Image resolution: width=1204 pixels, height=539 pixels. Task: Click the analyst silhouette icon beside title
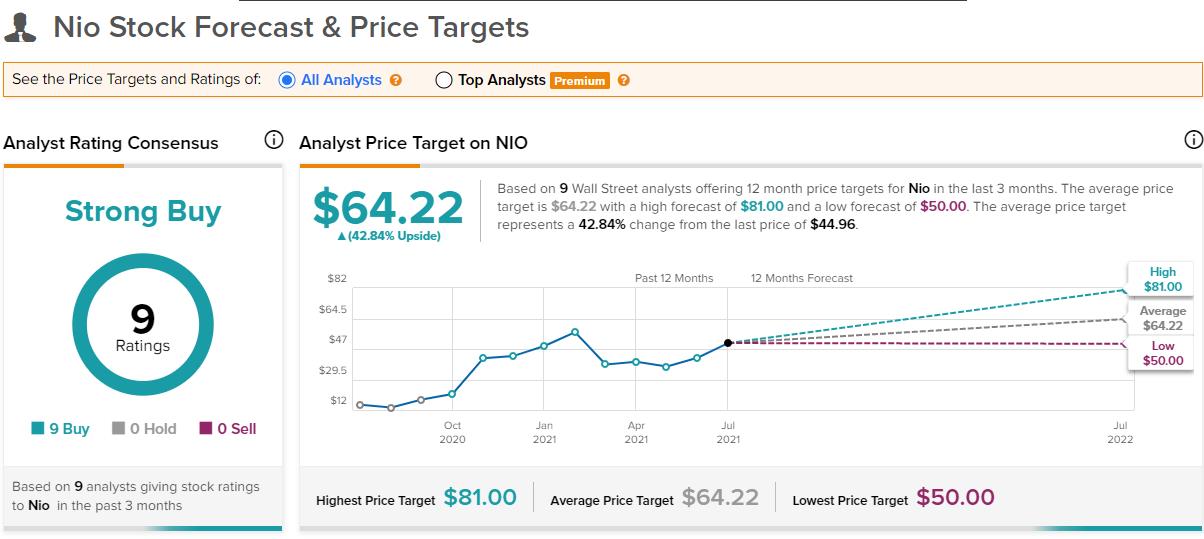click(x=21, y=27)
